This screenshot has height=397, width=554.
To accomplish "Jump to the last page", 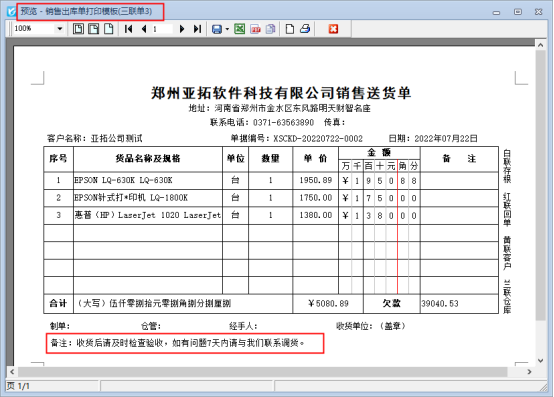I will (198, 29).
